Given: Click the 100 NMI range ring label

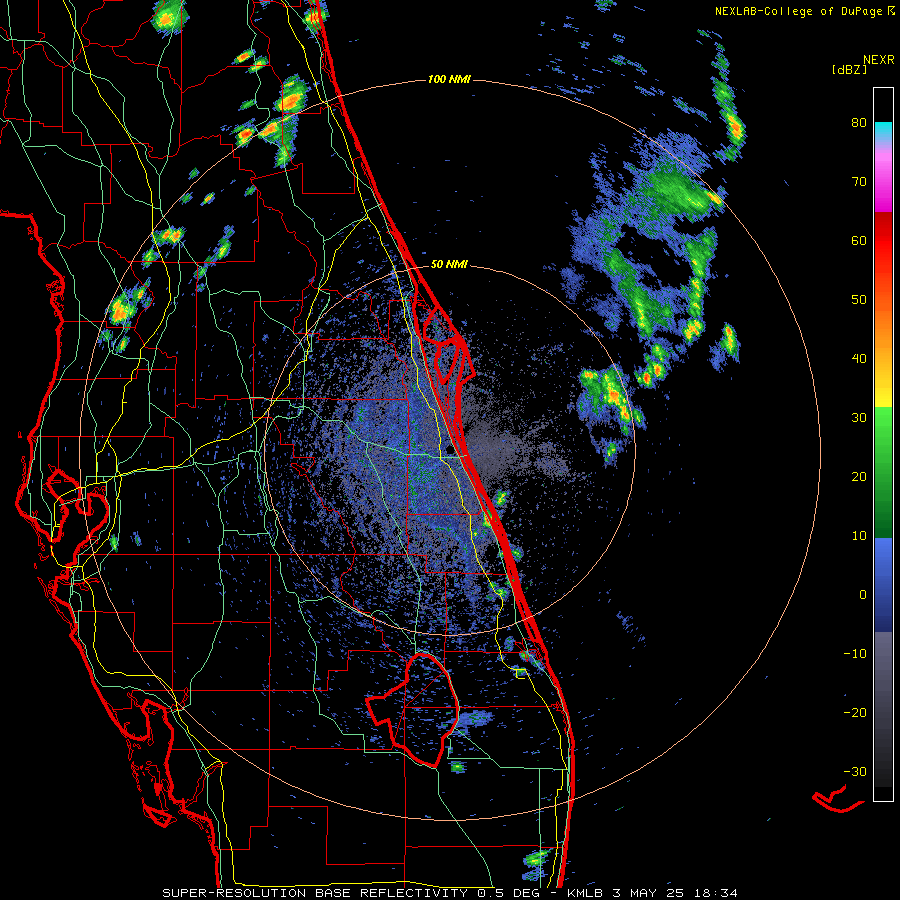Looking at the screenshot, I should click(449, 79).
